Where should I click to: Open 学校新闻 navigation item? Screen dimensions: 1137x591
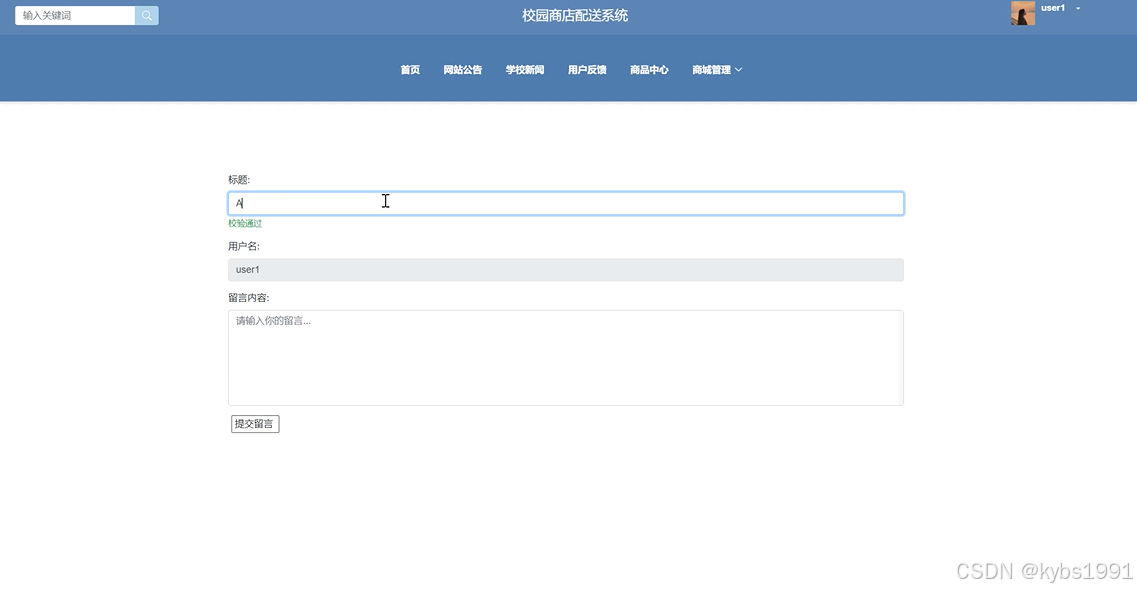click(525, 70)
